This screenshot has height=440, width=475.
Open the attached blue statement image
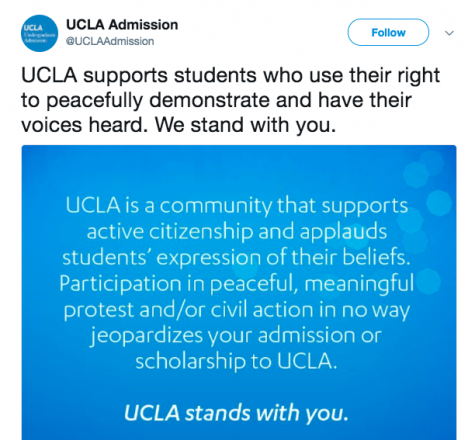point(239,292)
